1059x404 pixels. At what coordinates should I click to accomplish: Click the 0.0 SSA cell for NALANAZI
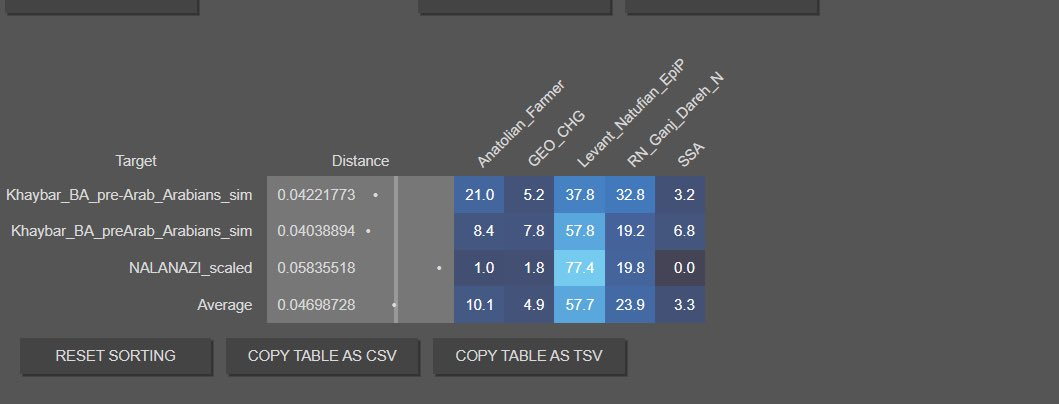(684, 268)
